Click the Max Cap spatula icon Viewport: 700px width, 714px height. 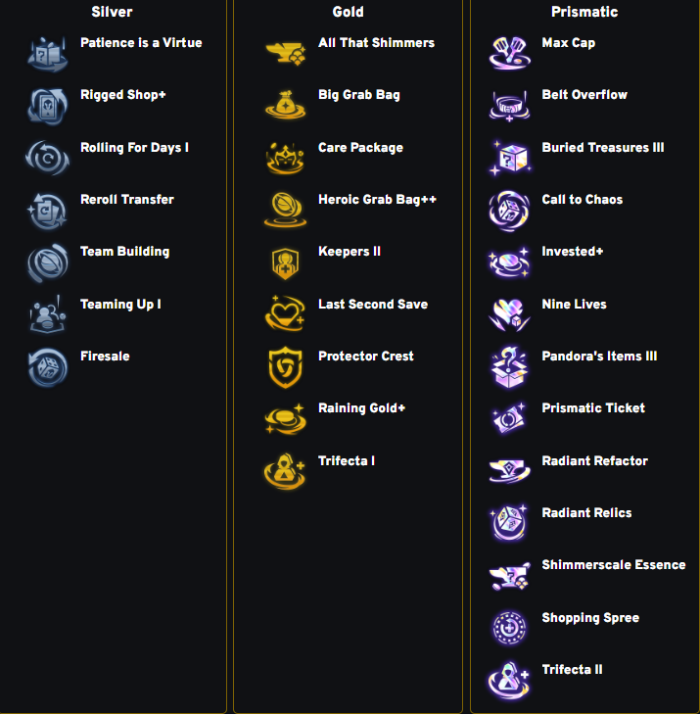pyautogui.click(x=510, y=54)
